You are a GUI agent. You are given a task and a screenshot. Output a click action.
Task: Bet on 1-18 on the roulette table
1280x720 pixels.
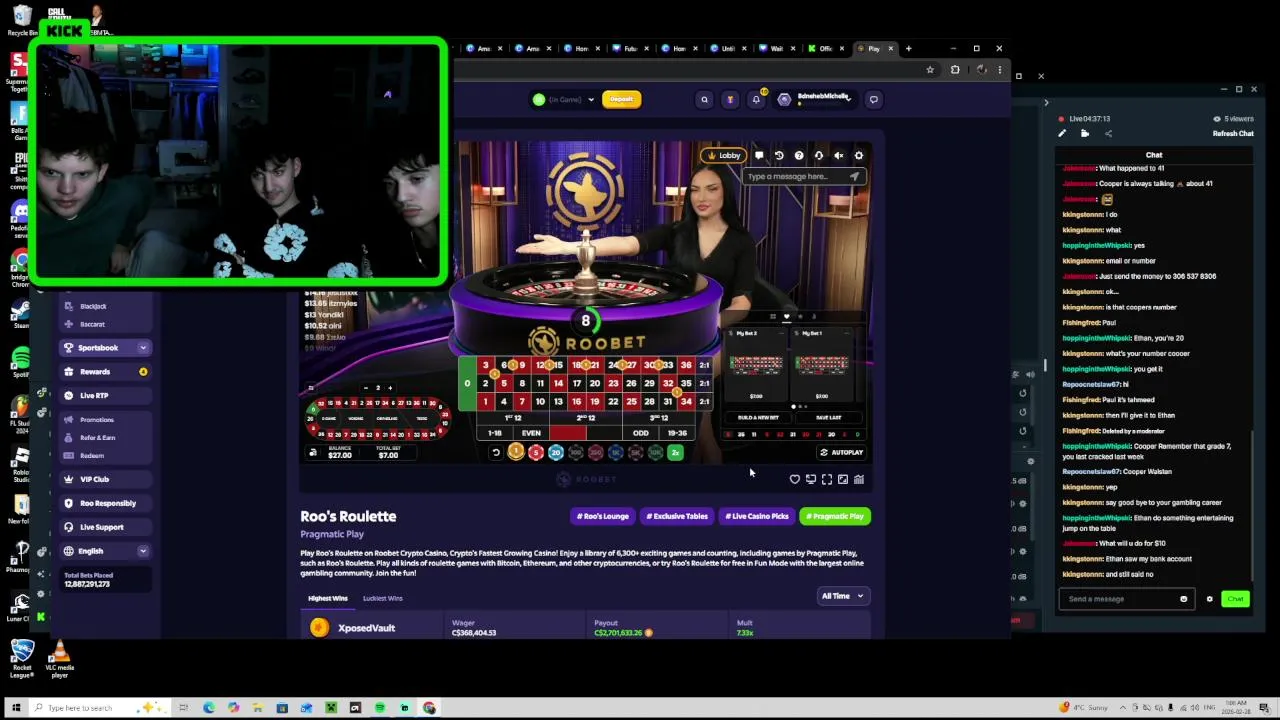[x=494, y=433]
